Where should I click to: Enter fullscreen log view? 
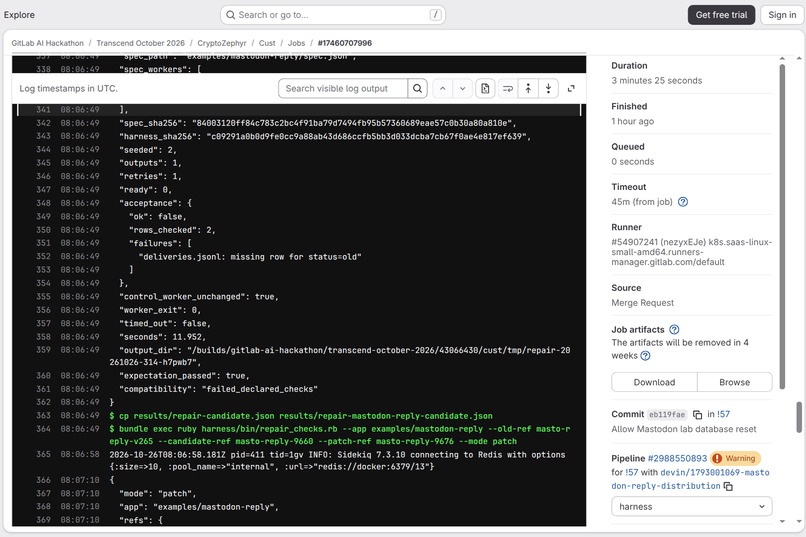pyautogui.click(x=571, y=88)
